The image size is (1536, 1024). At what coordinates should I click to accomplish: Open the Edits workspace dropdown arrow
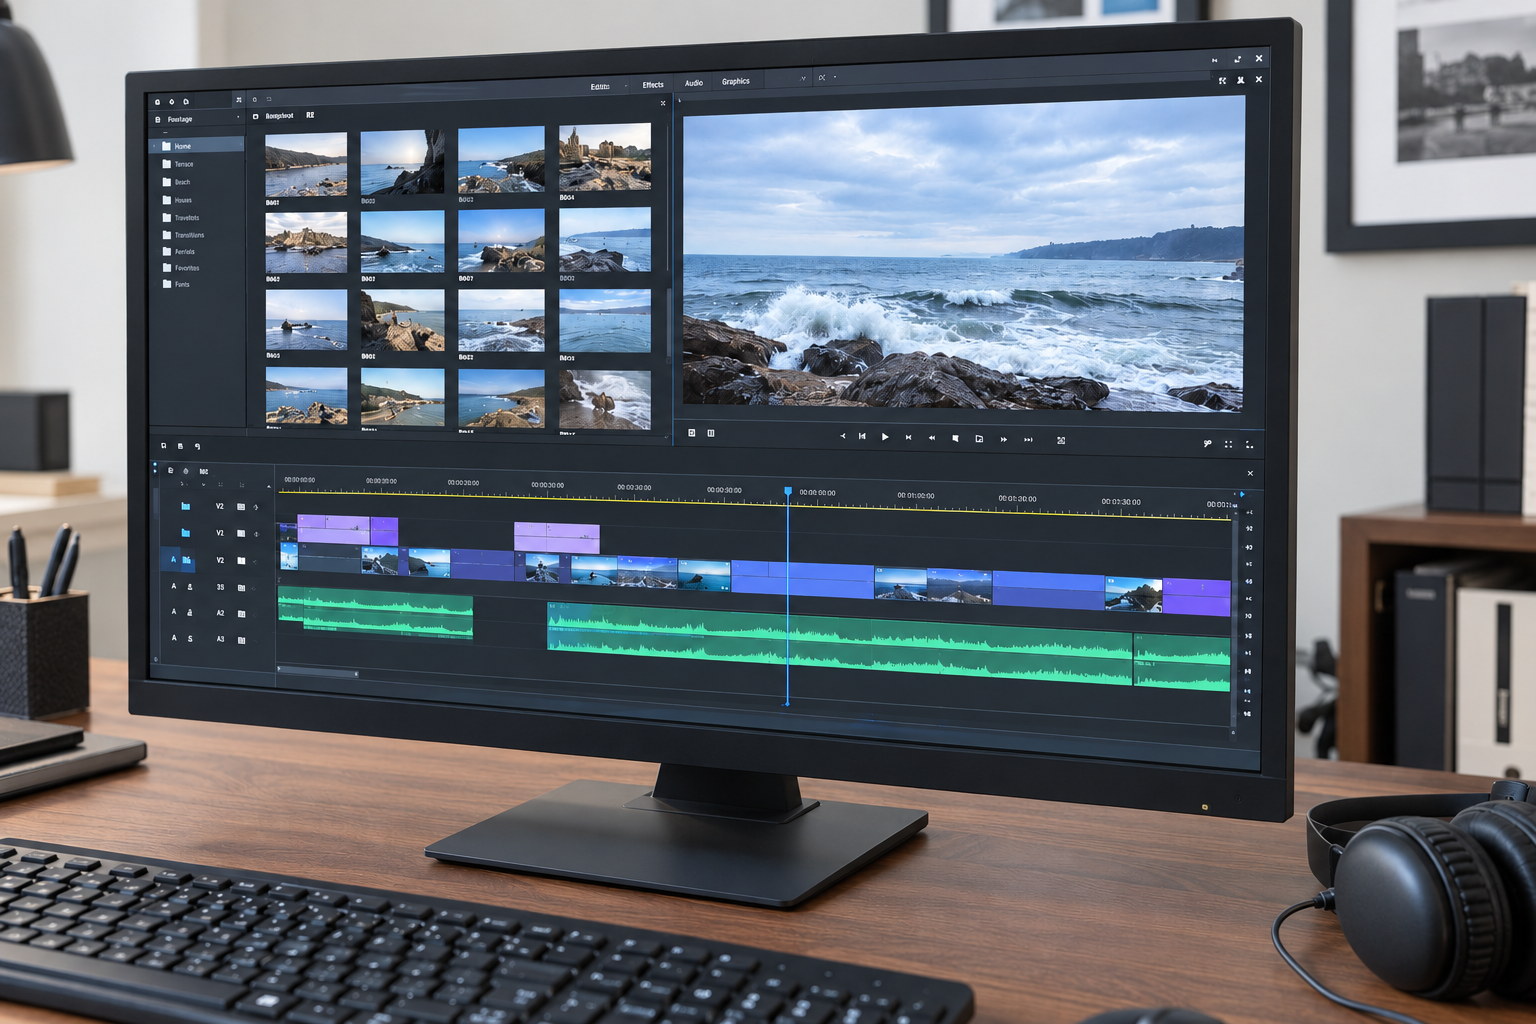click(x=626, y=86)
